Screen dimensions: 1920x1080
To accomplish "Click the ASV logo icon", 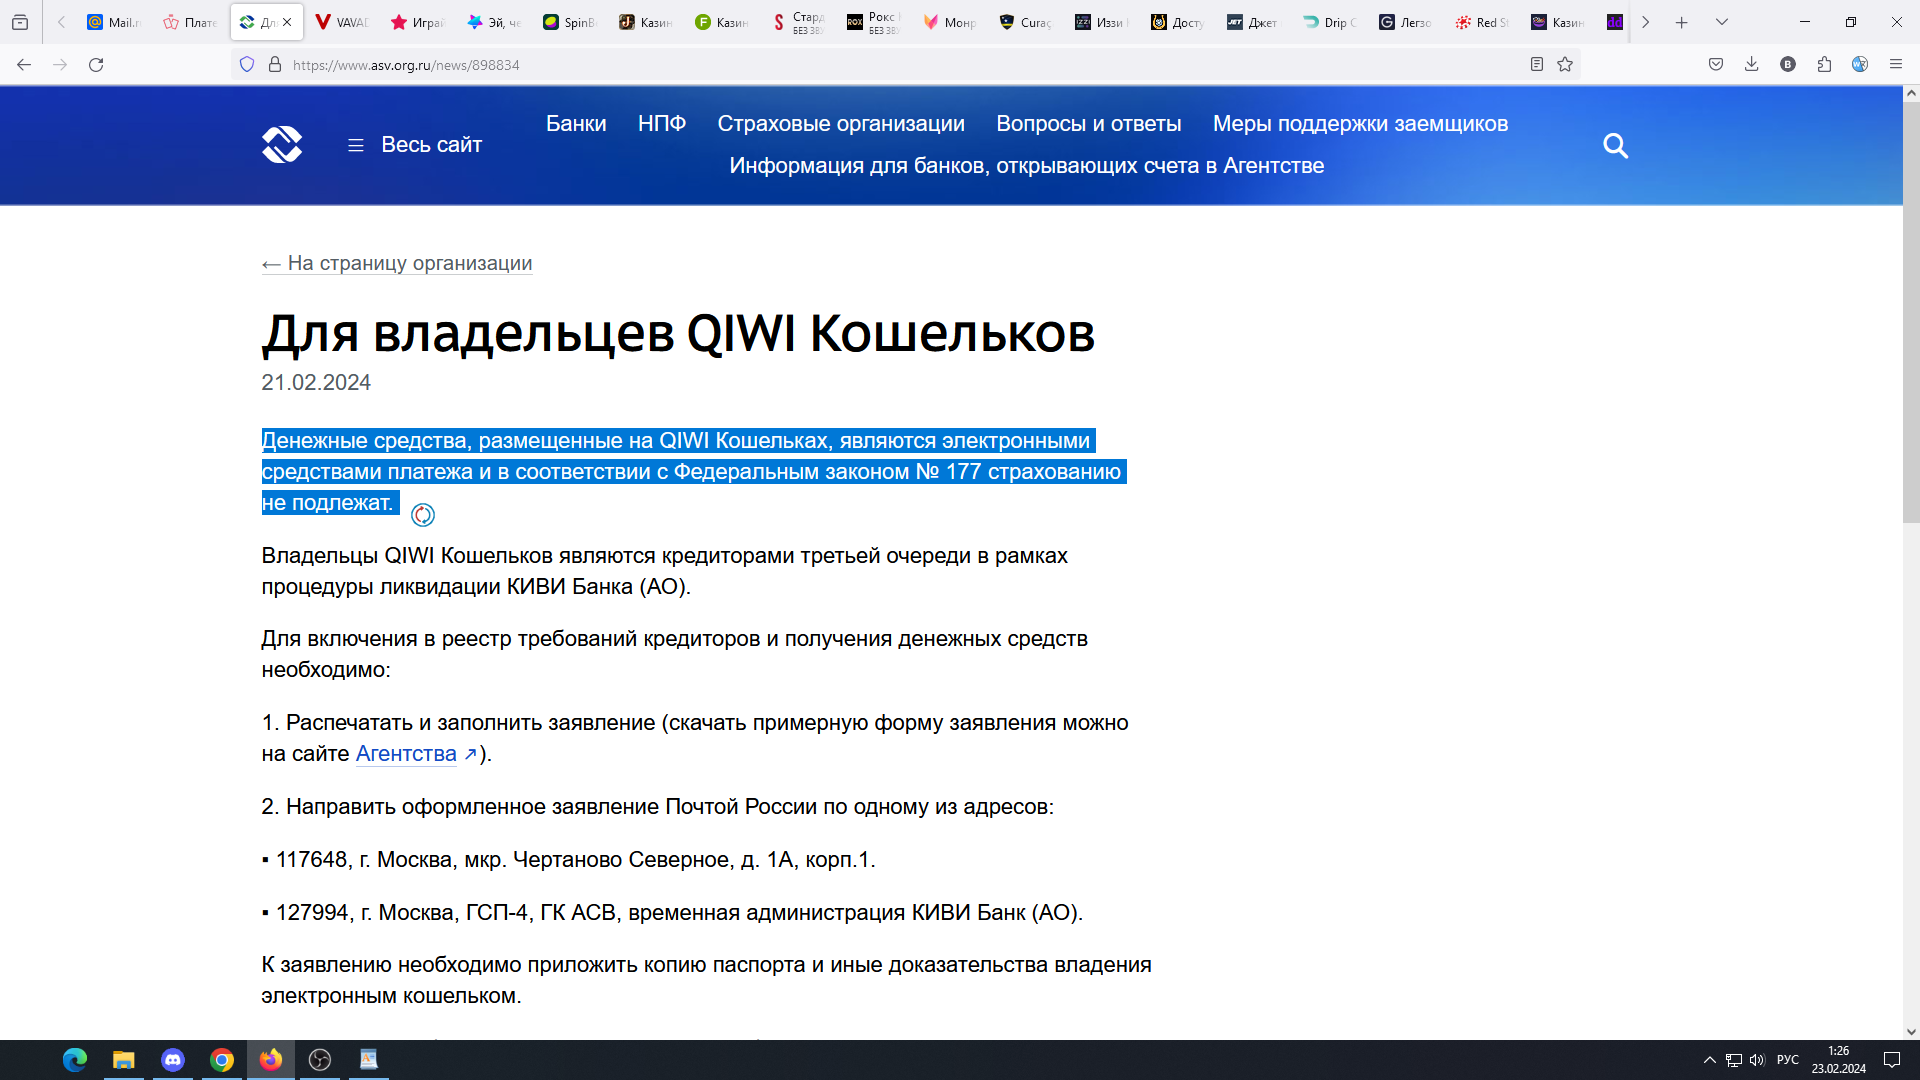I will click(282, 145).
